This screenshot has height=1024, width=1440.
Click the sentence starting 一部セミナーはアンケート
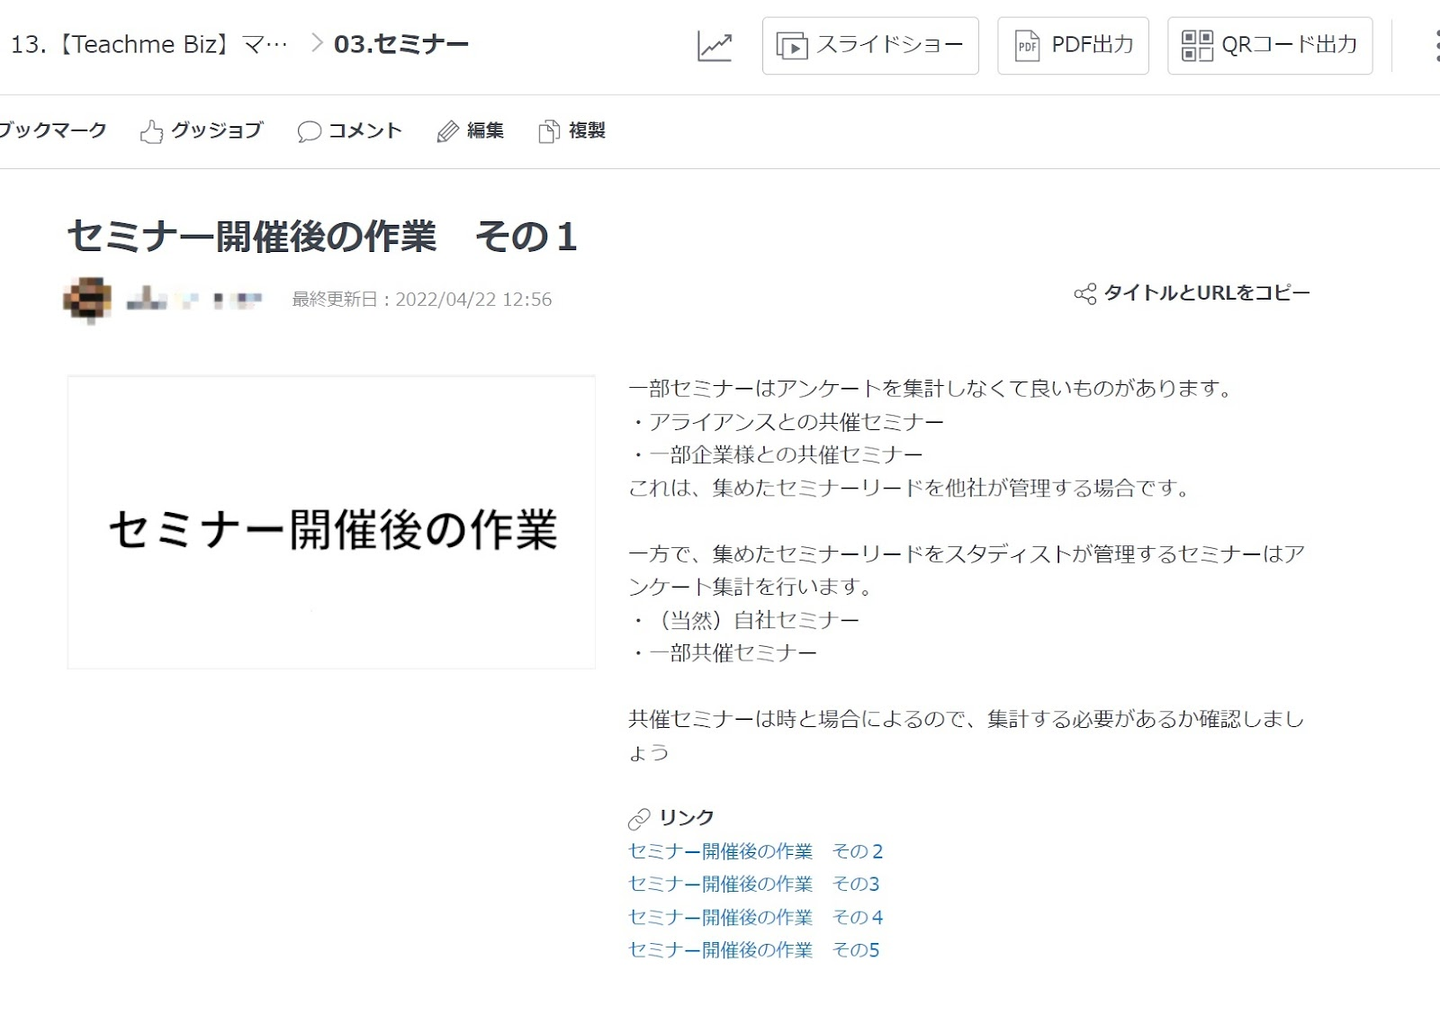(933, 388)
